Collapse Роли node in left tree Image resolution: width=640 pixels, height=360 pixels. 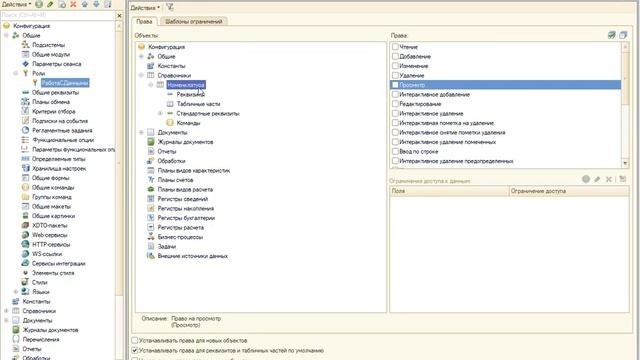16,73
